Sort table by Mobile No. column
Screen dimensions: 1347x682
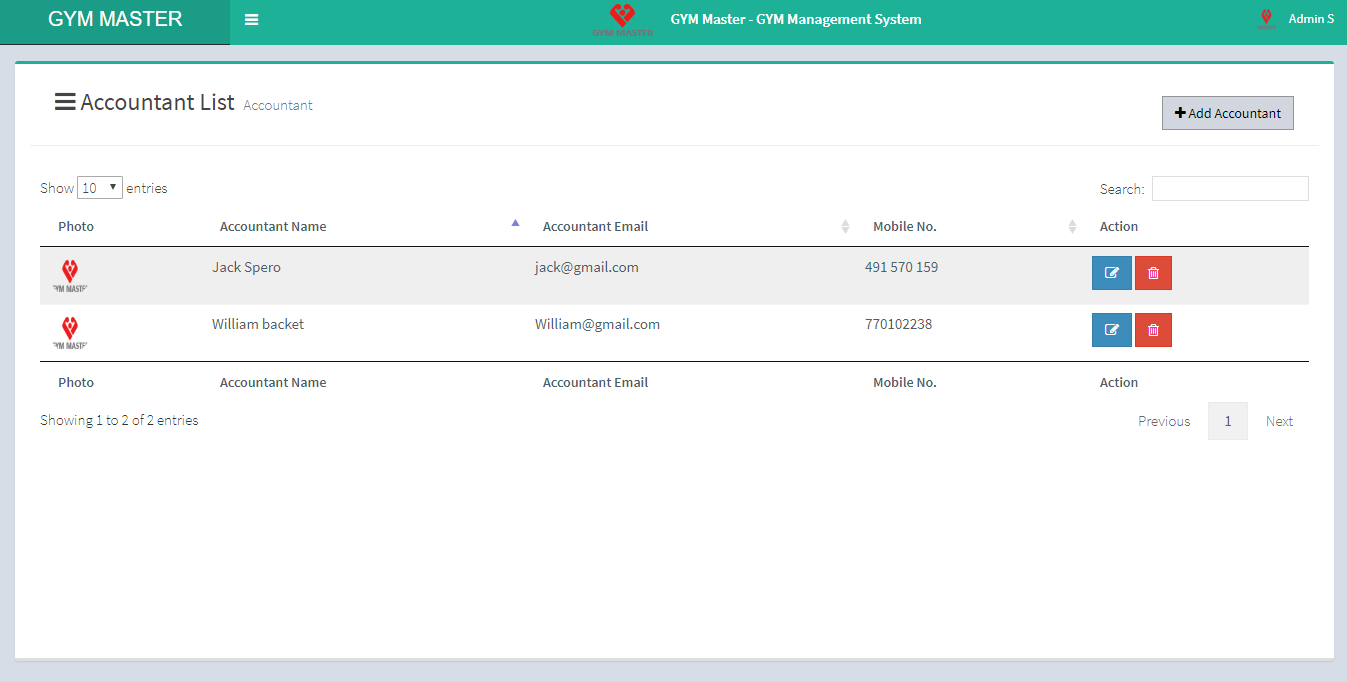[x=904, y=226]
